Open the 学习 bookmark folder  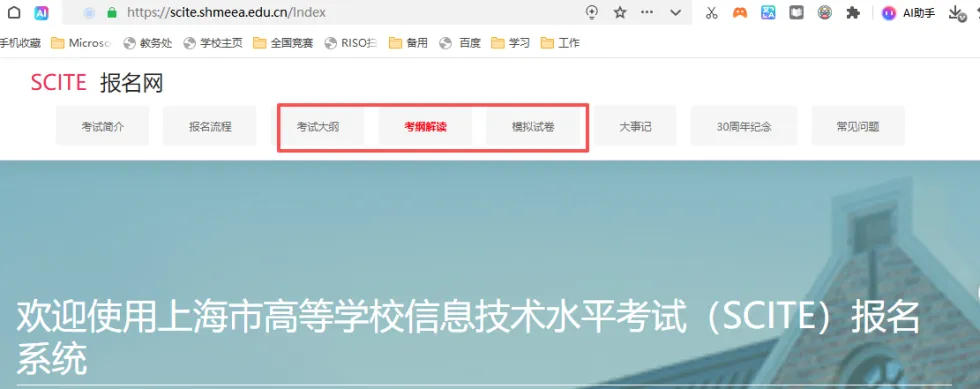pyautogui.click(x=511, y=43)
